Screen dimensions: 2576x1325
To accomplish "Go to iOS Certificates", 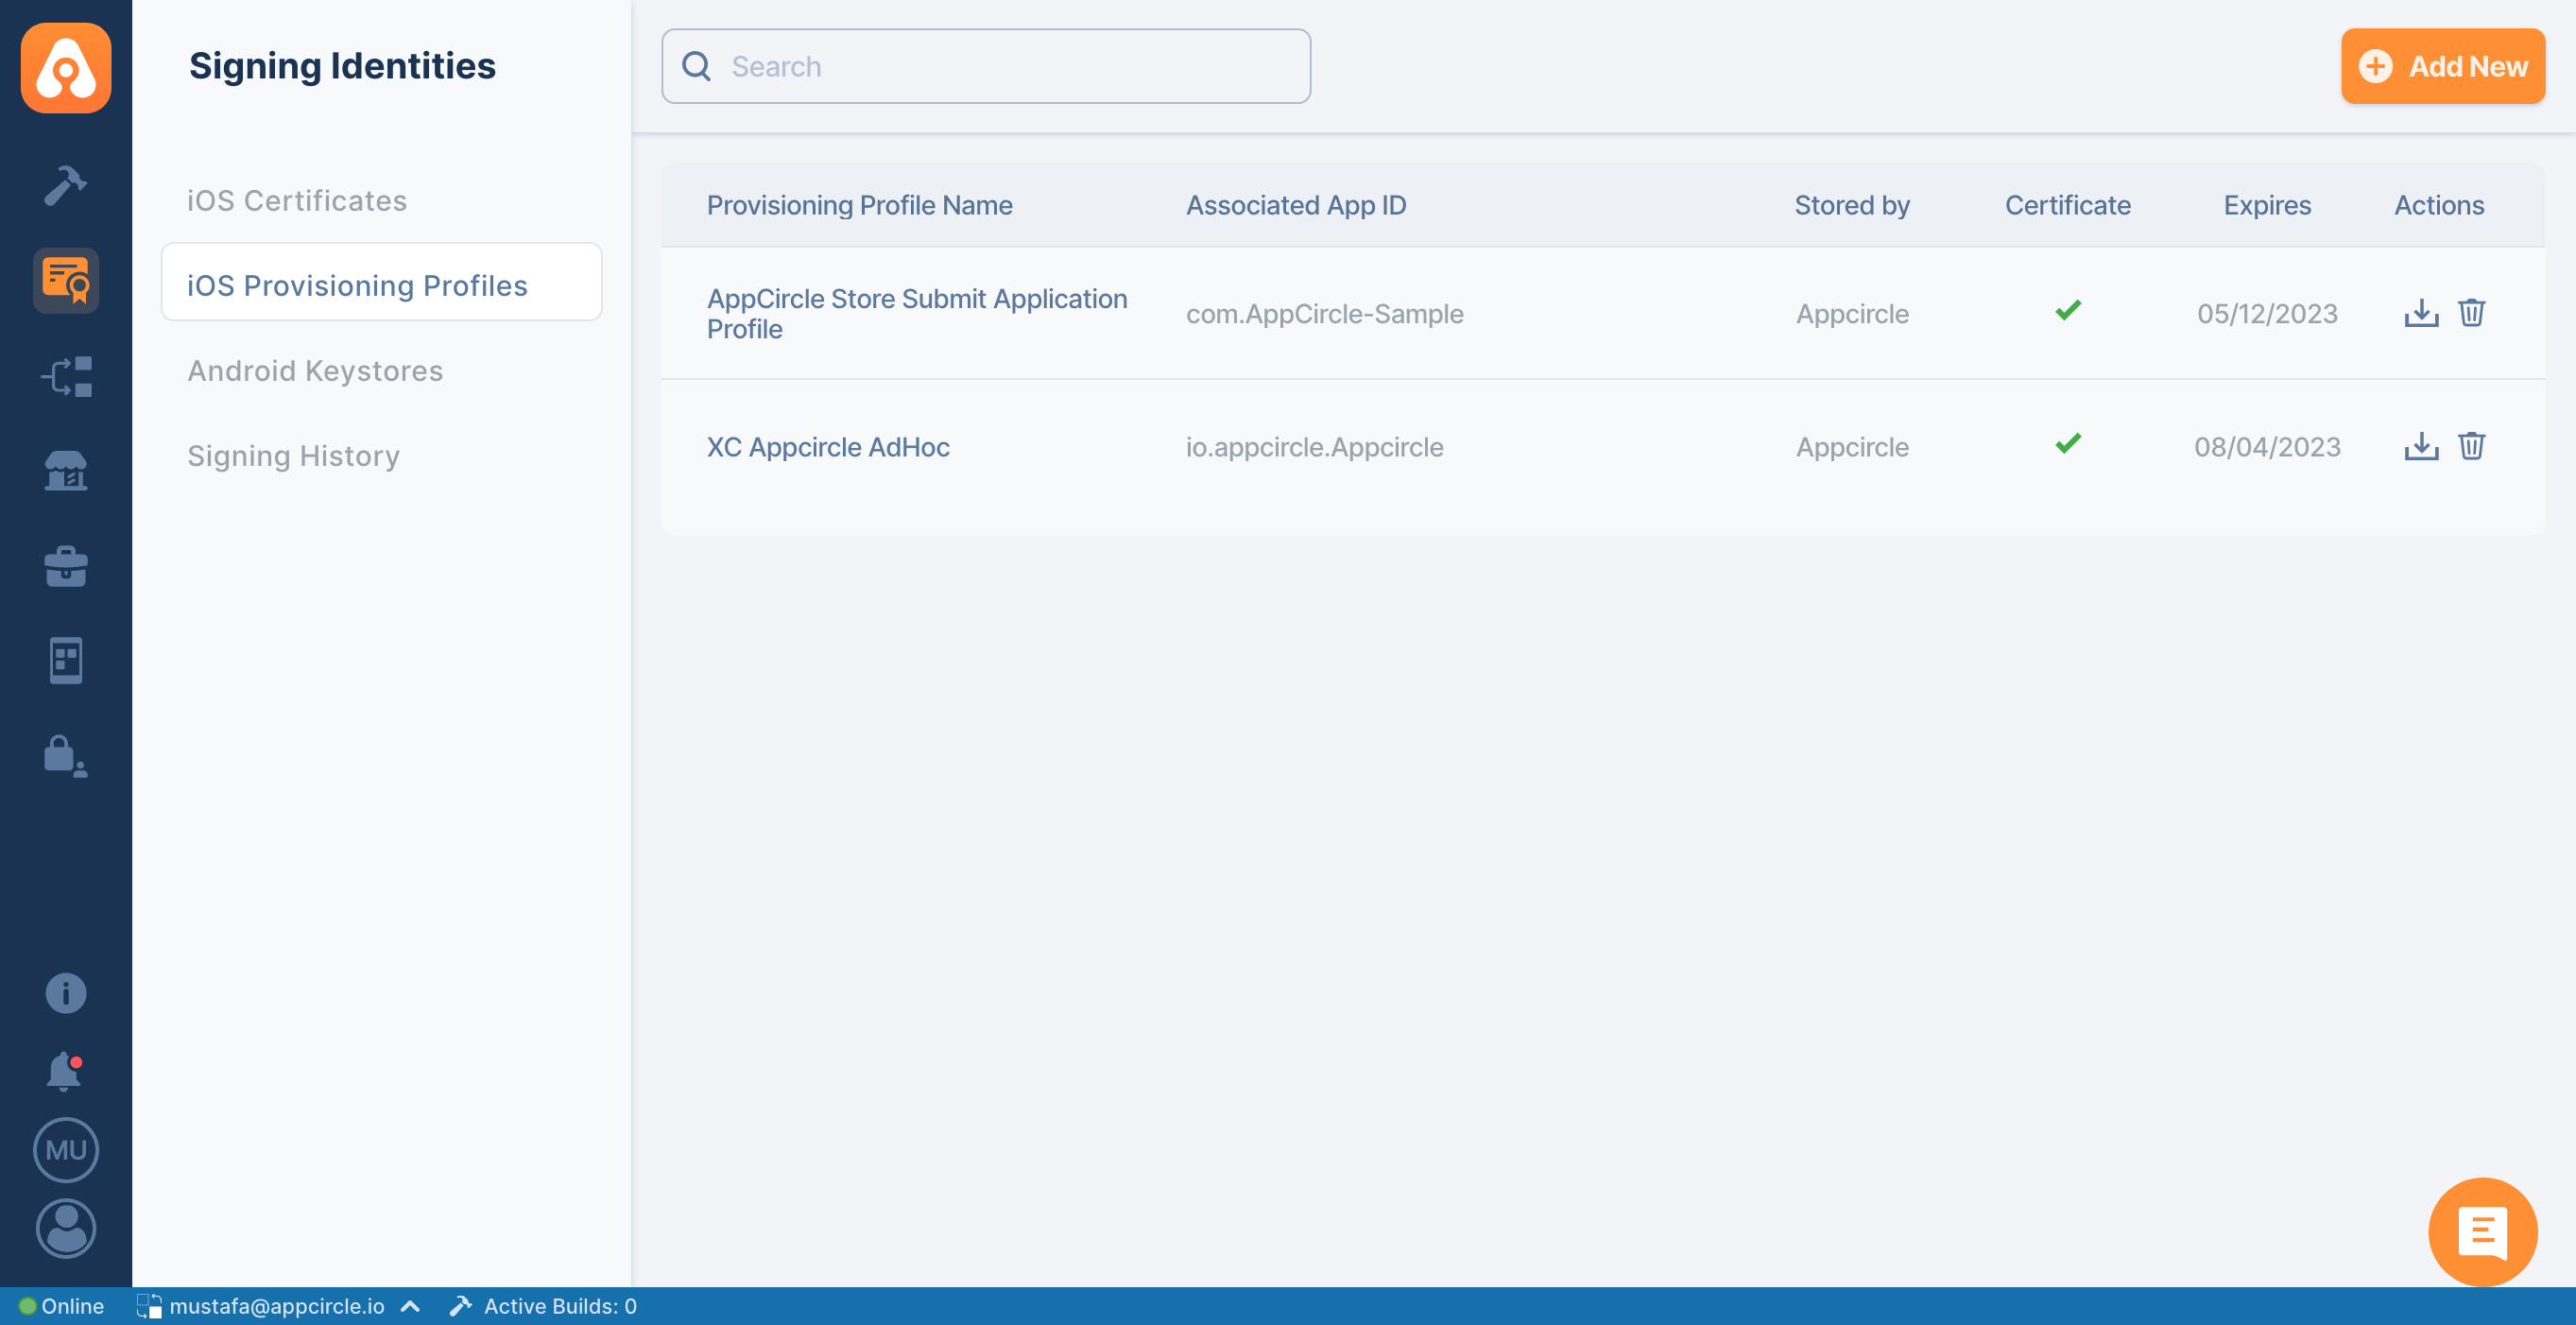I will [x=297, y=200].
